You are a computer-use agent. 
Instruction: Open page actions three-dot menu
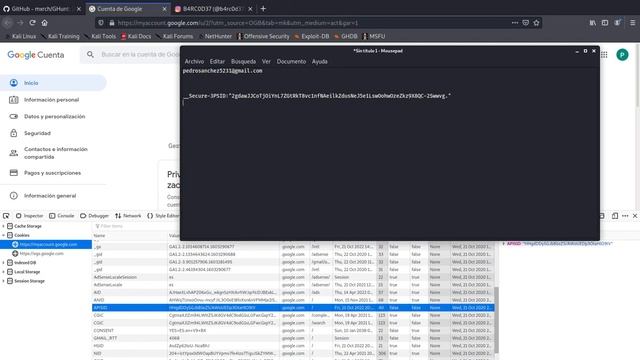click(515, 23)
